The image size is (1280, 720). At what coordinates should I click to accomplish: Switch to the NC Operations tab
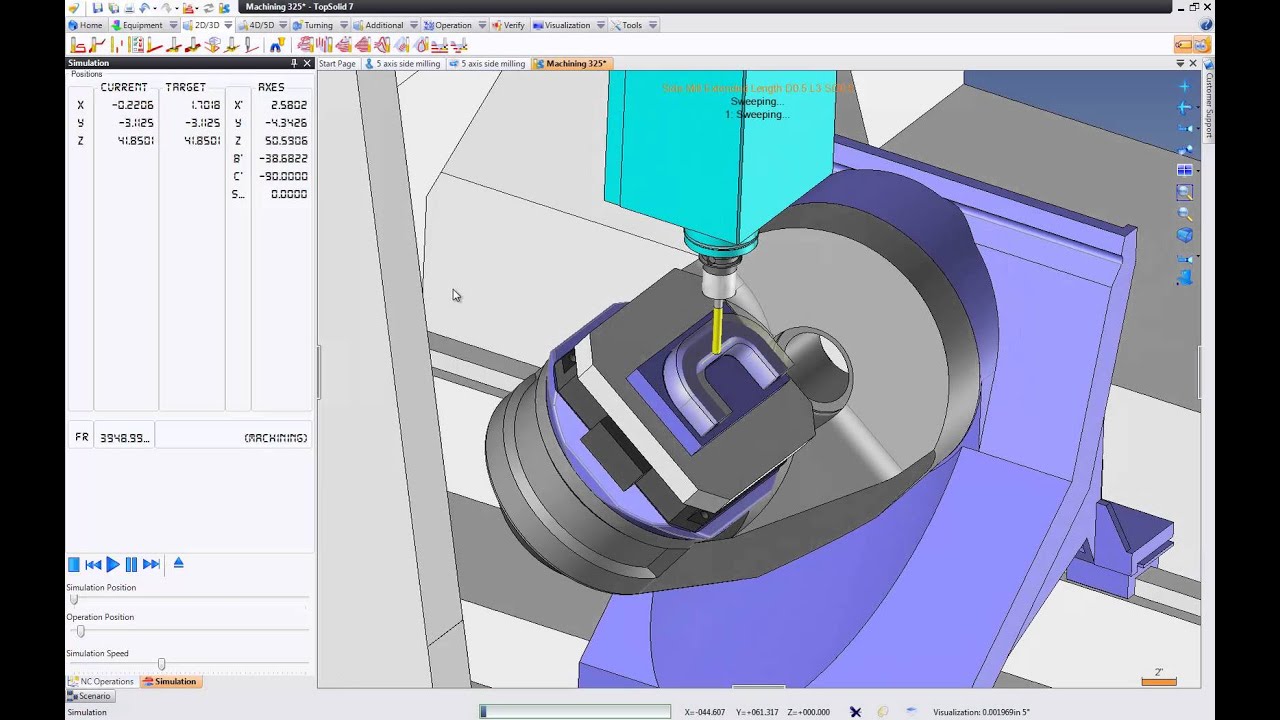tap(100, 682)
